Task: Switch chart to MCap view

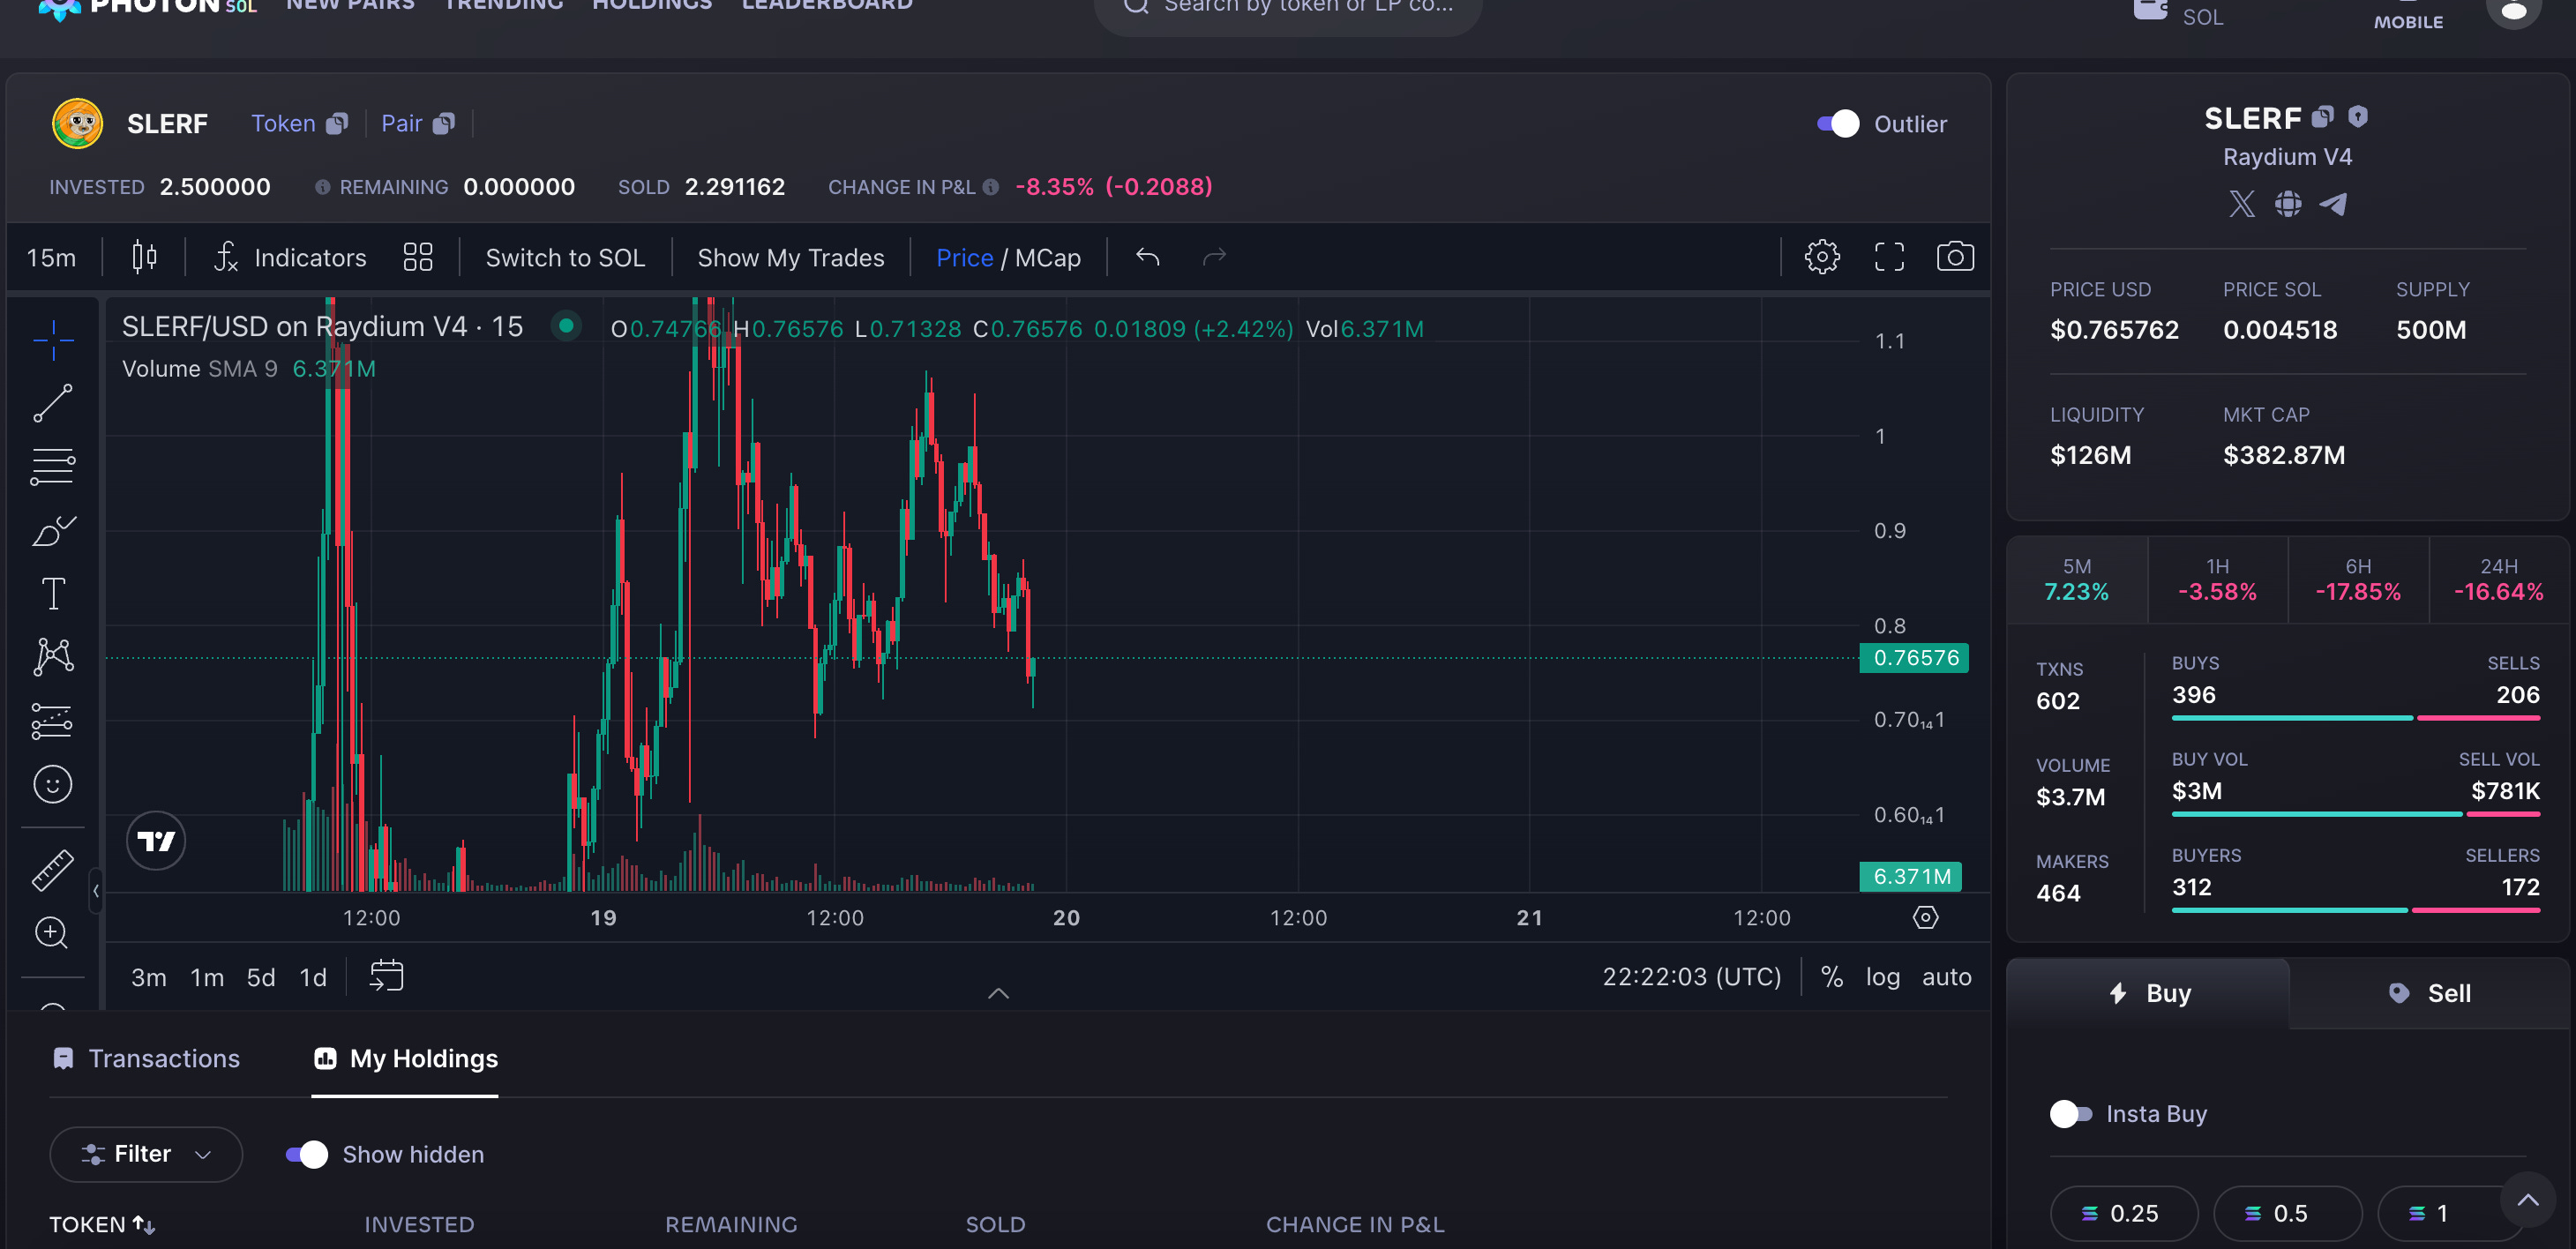Action: tap(1047, 257)
